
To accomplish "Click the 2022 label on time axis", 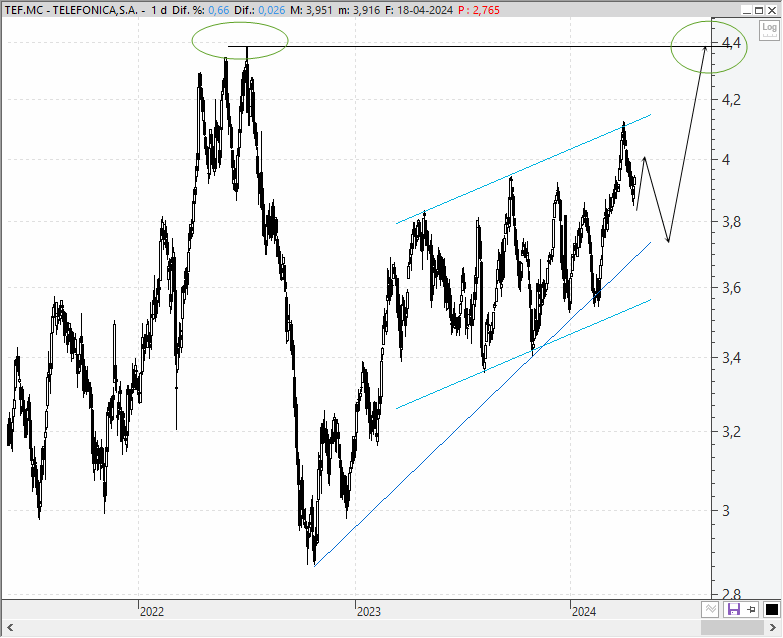I will 152,612.
